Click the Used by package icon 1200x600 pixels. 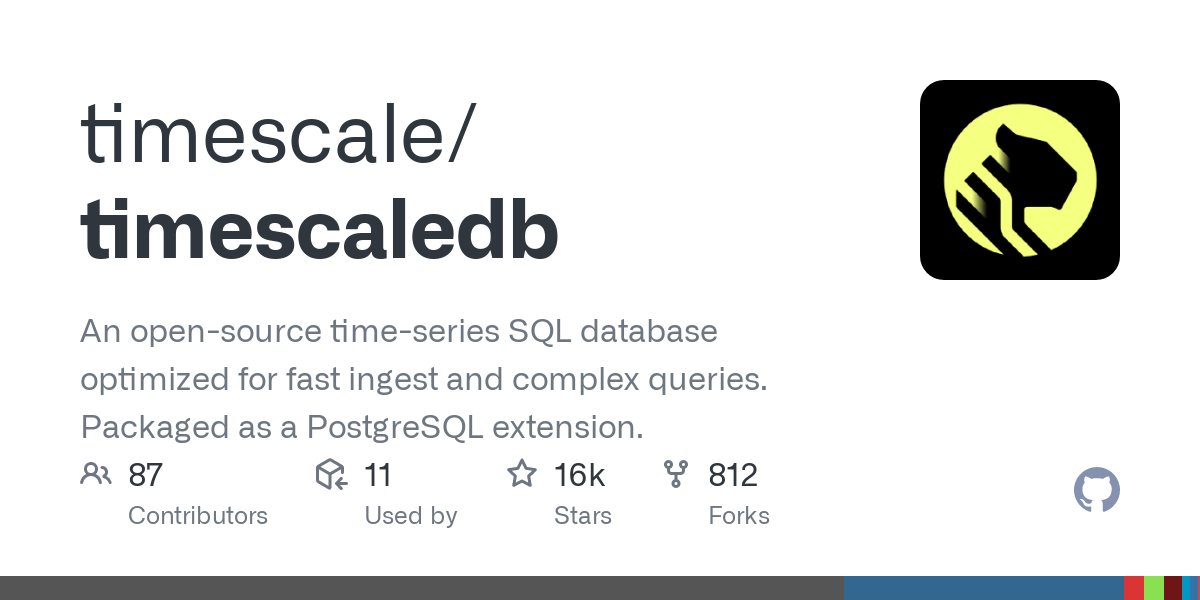[x=331, y=474]
